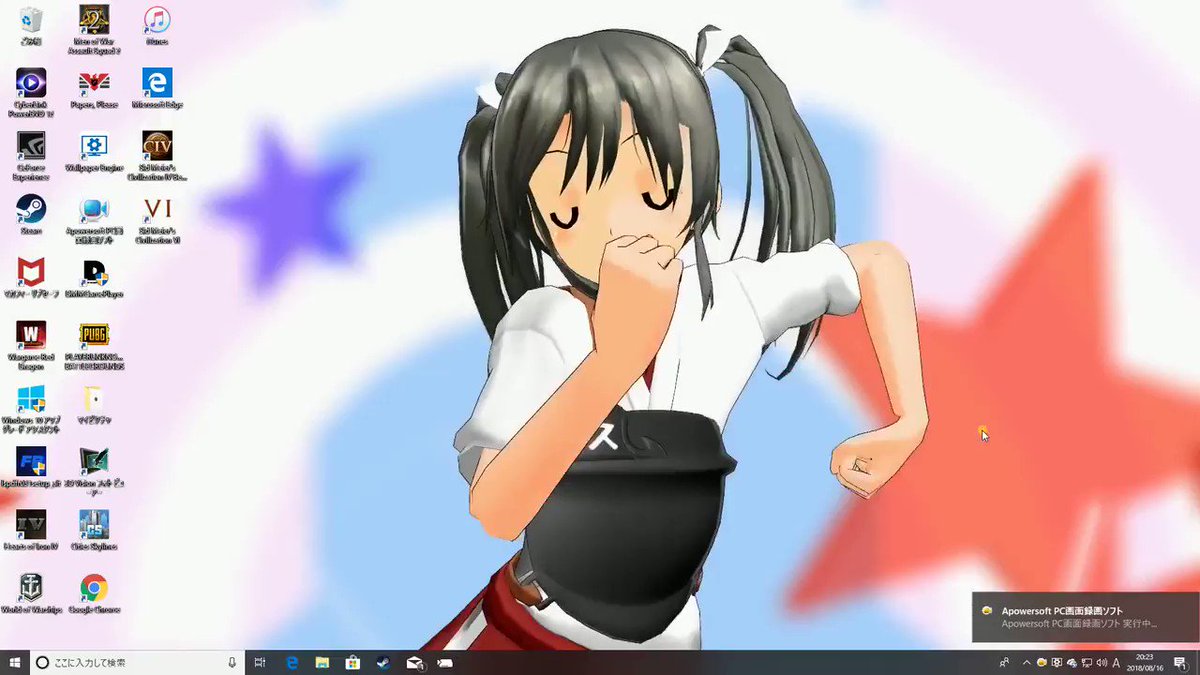
Task: Open World of Warships shortcut
Action: click(31, 594)
